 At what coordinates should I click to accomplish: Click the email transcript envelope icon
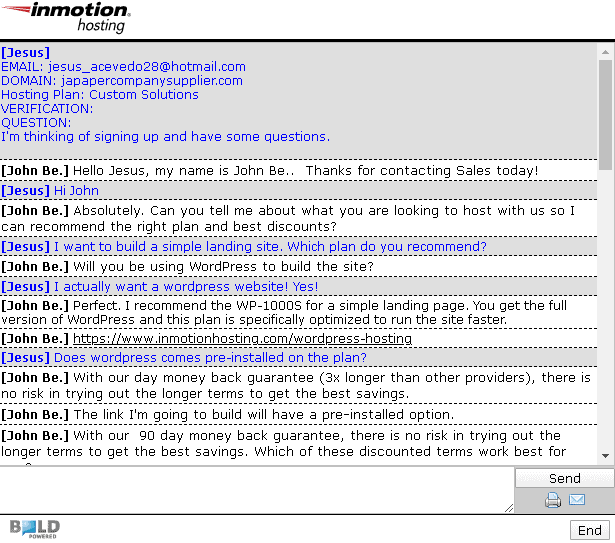pyautogui.click(x=577, y=499)
